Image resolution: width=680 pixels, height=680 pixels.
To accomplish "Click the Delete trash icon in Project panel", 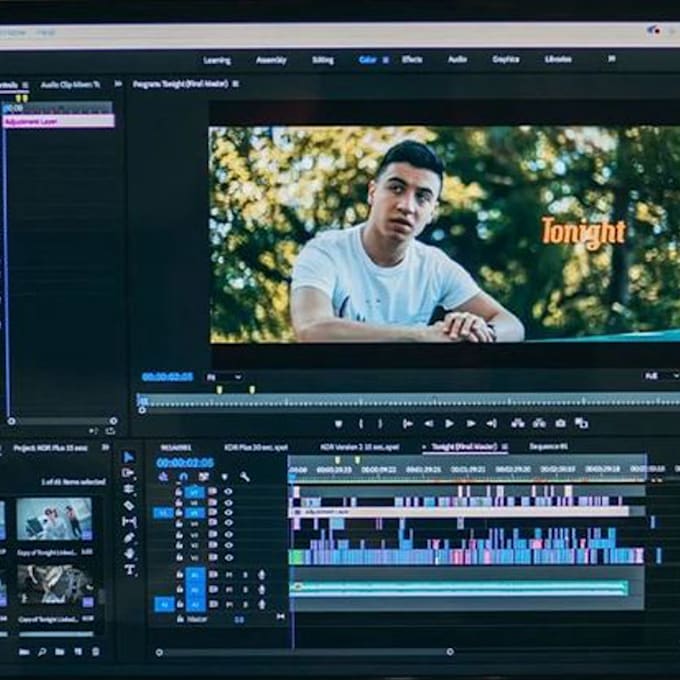I will point(95,652).
